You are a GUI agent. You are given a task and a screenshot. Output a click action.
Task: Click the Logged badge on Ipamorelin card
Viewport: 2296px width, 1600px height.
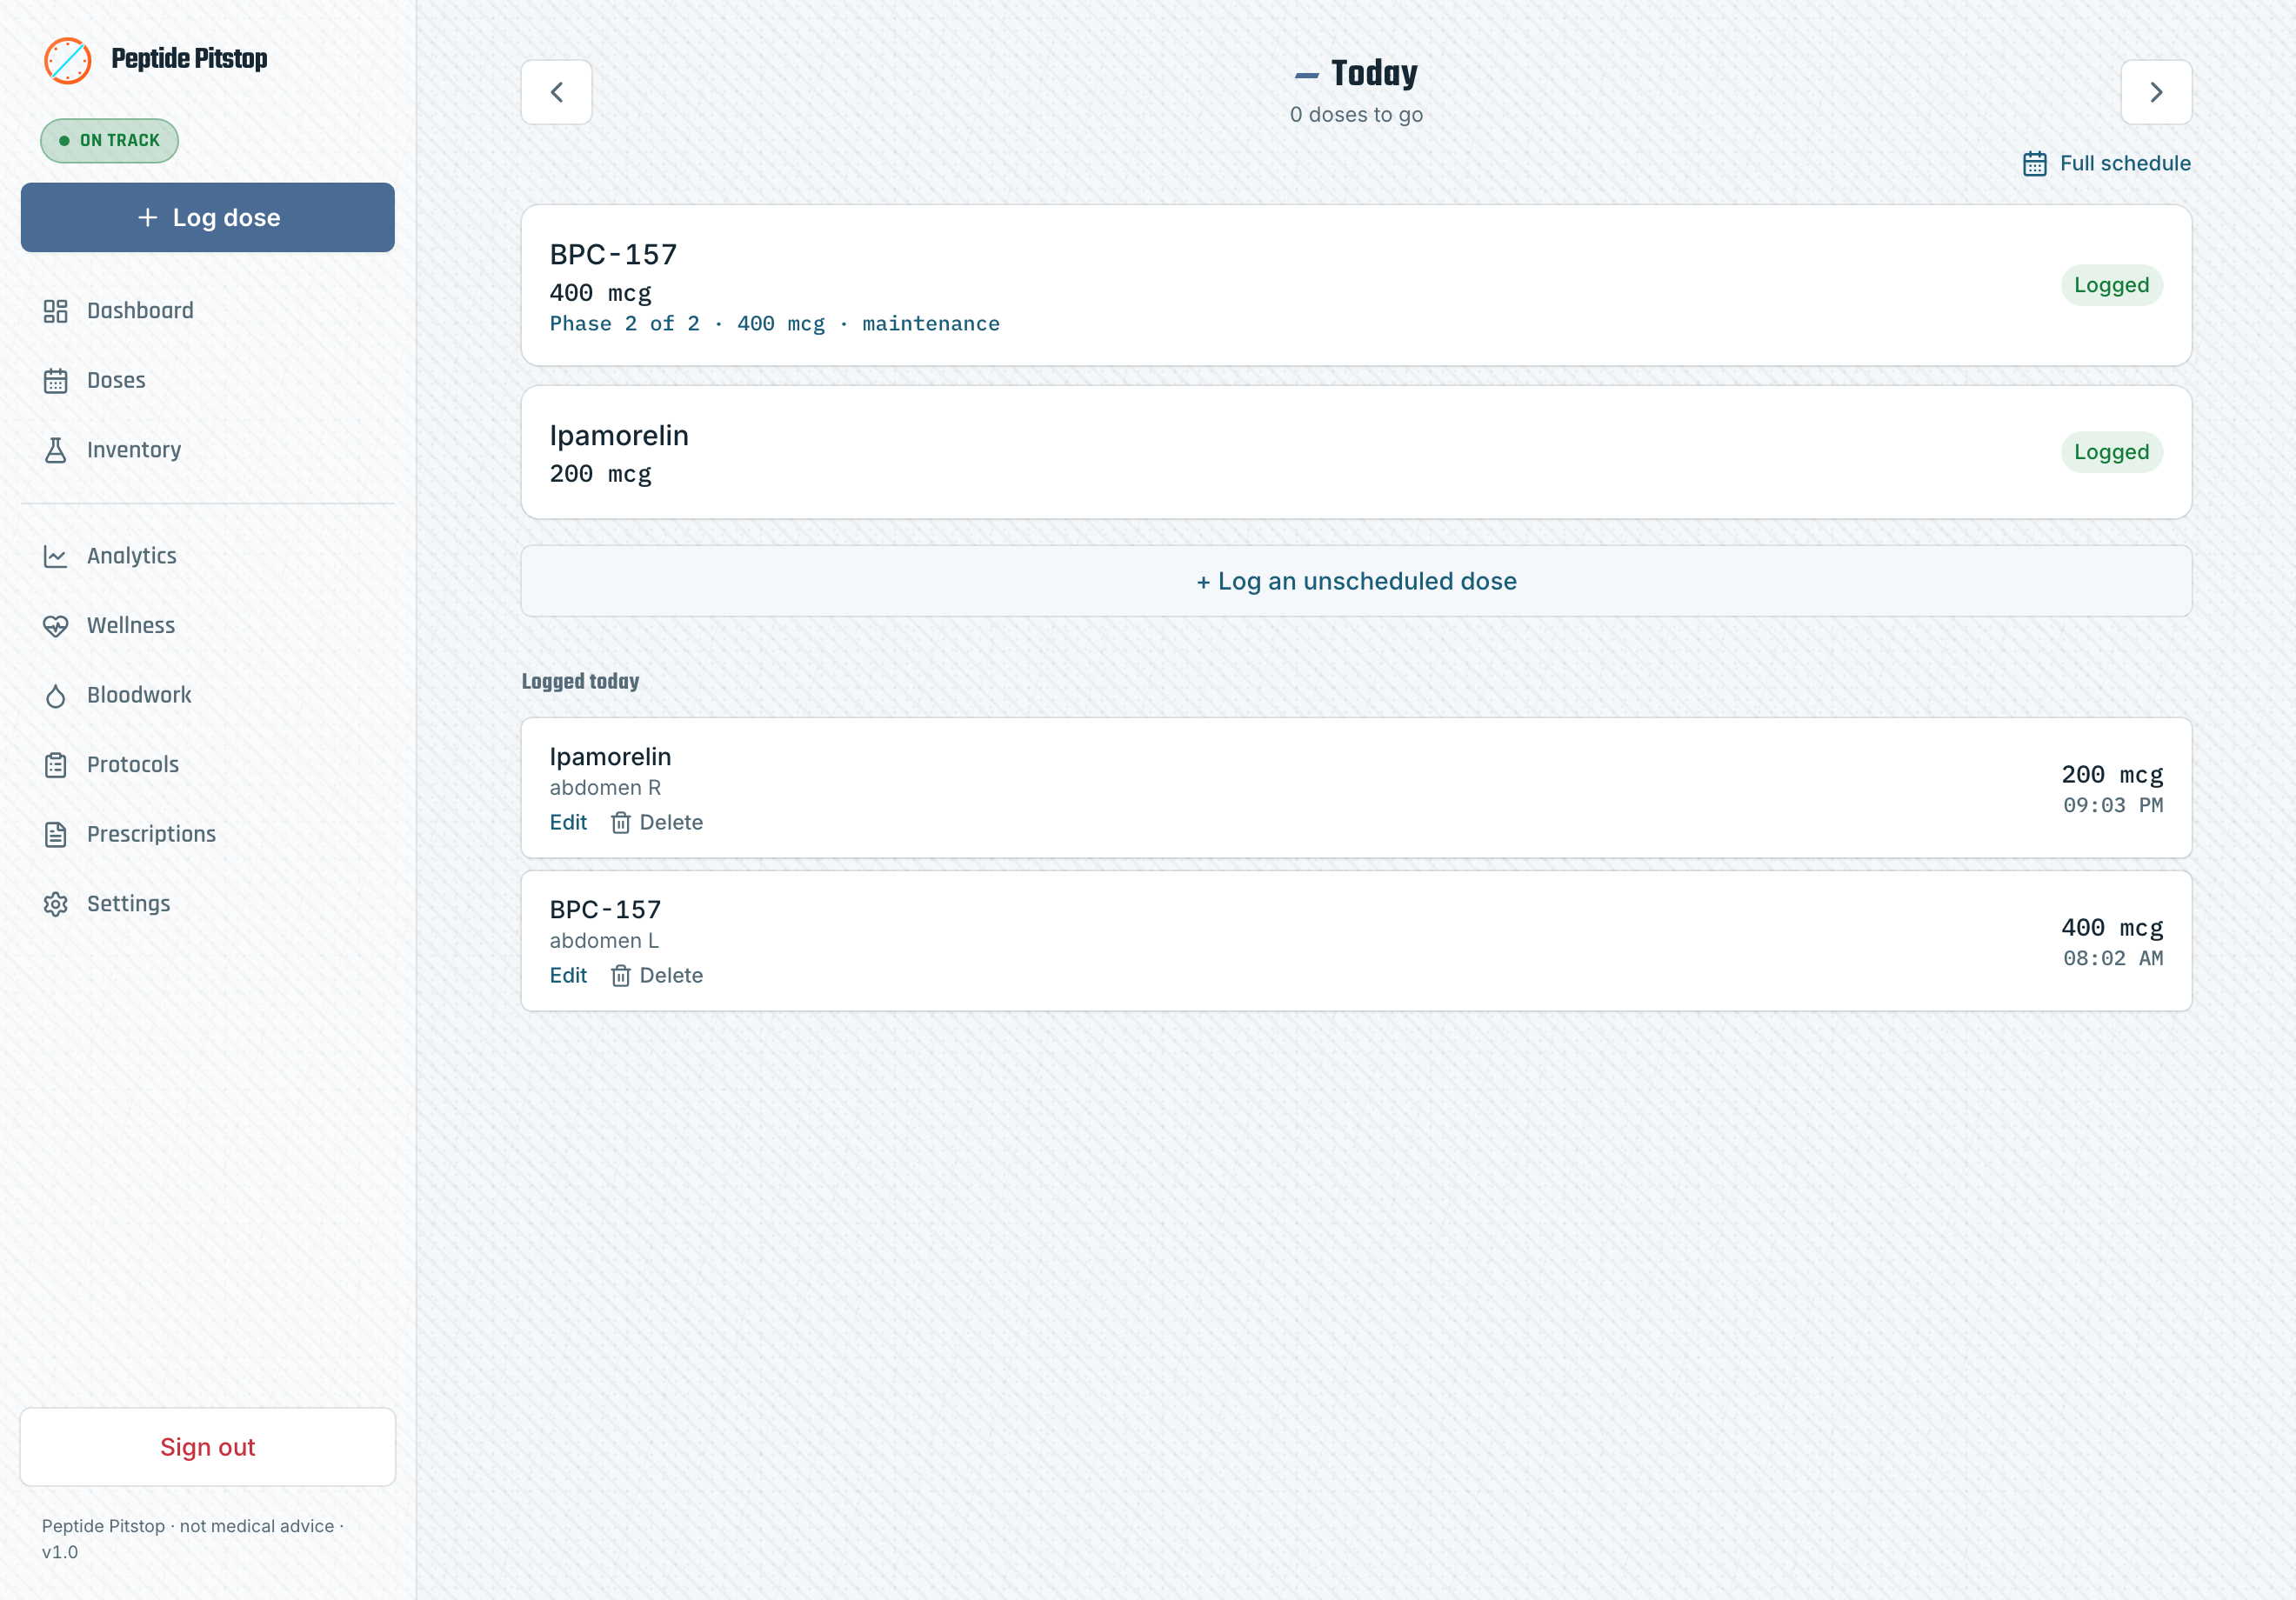2111,452
